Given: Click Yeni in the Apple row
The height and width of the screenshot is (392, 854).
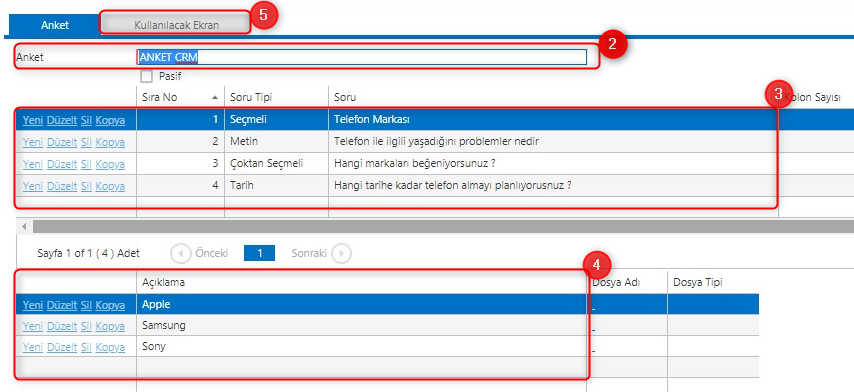Looking at the screenshot, I should point(33,305).
